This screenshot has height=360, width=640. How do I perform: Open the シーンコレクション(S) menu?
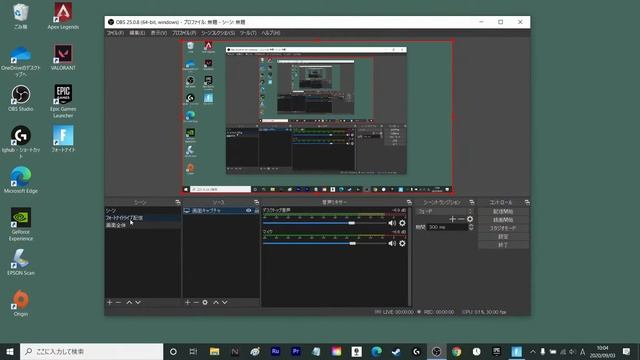coord(218,33)
